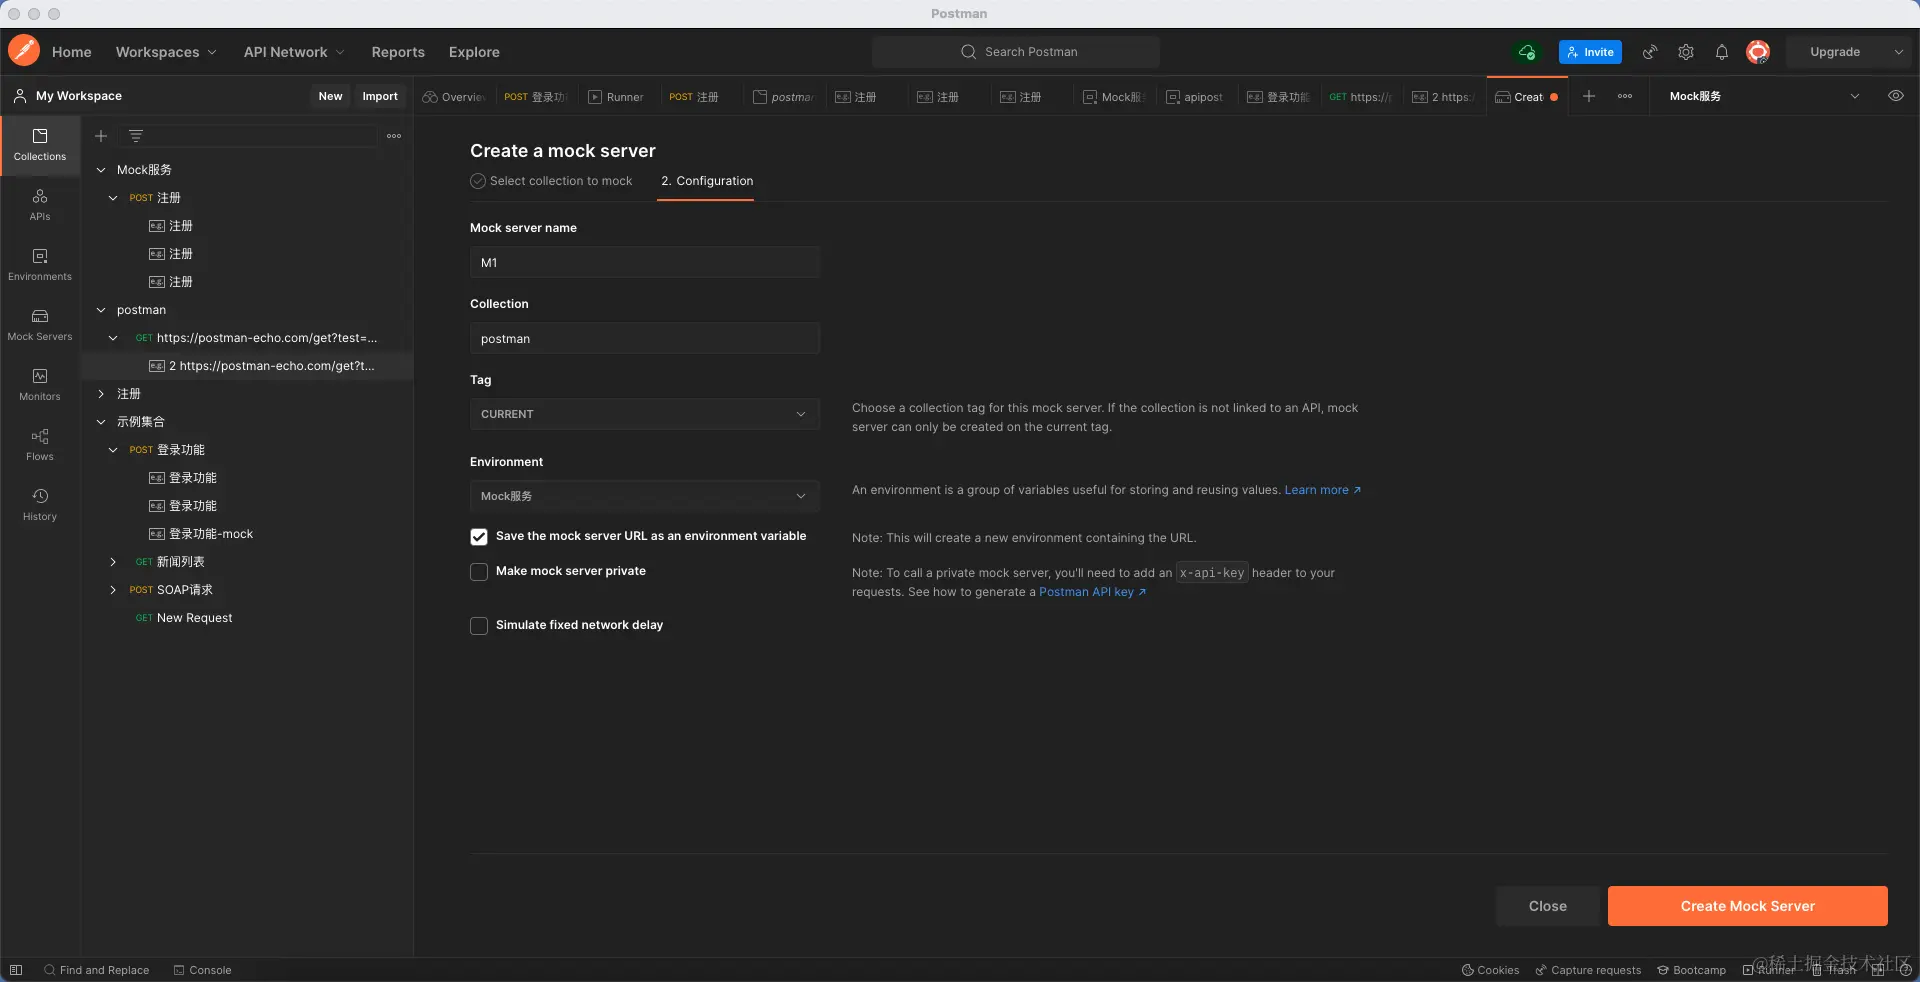Uncheck Save the mock server URL checkbox

(x=479, y=537)
